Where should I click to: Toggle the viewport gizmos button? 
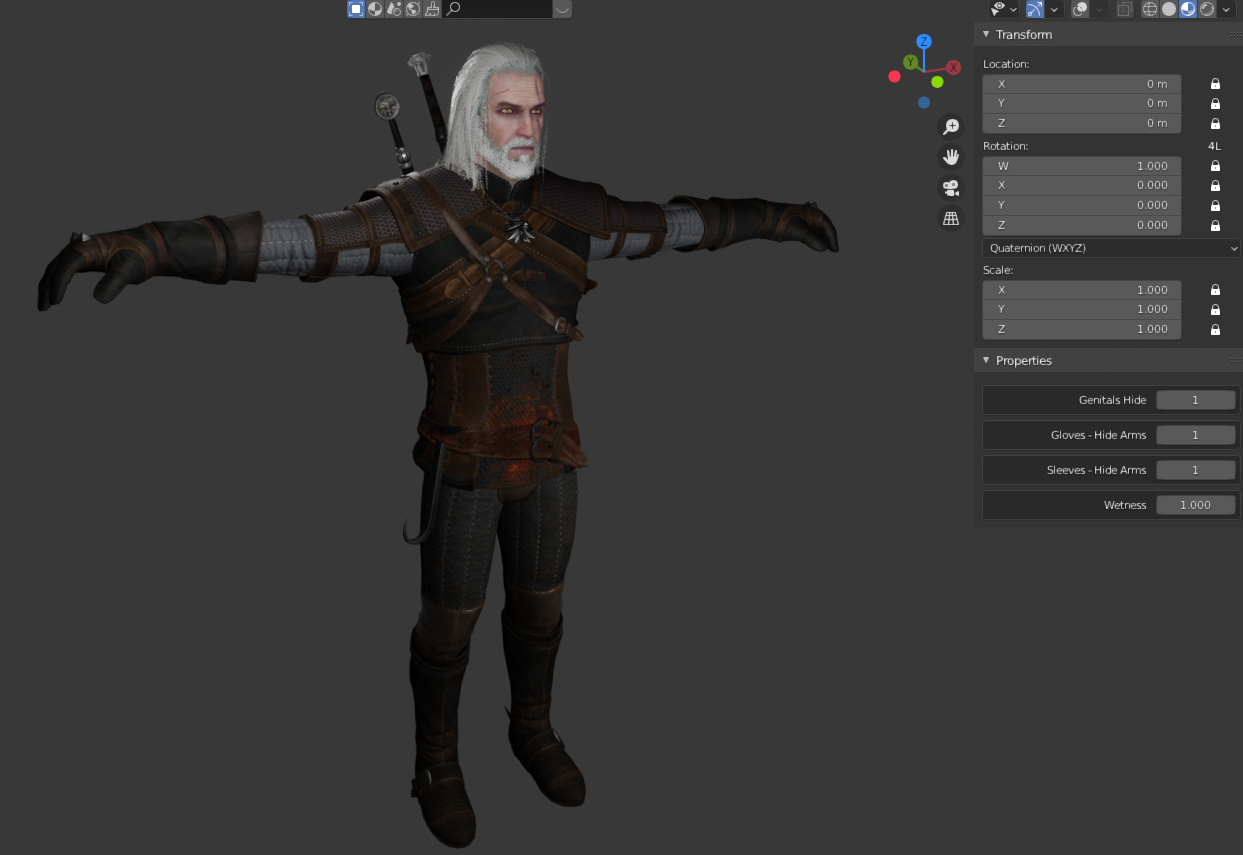click(1035, 9)
